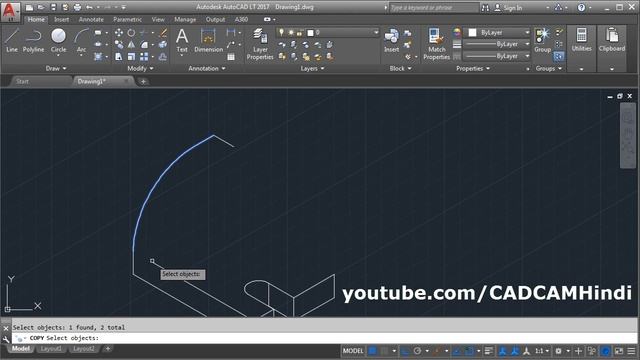Toggle the drawing grid display

(373, 351)
